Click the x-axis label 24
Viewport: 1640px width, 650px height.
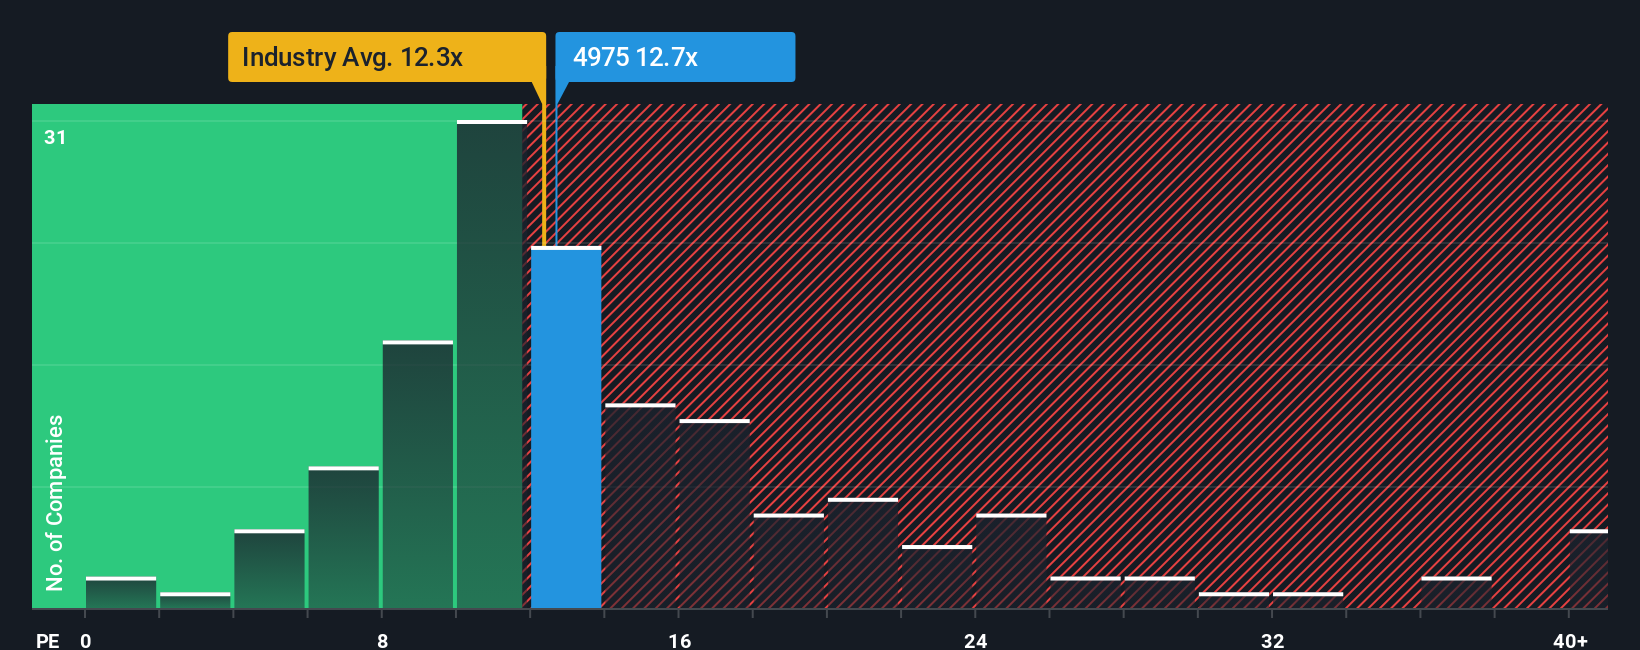tap(976, 640)
